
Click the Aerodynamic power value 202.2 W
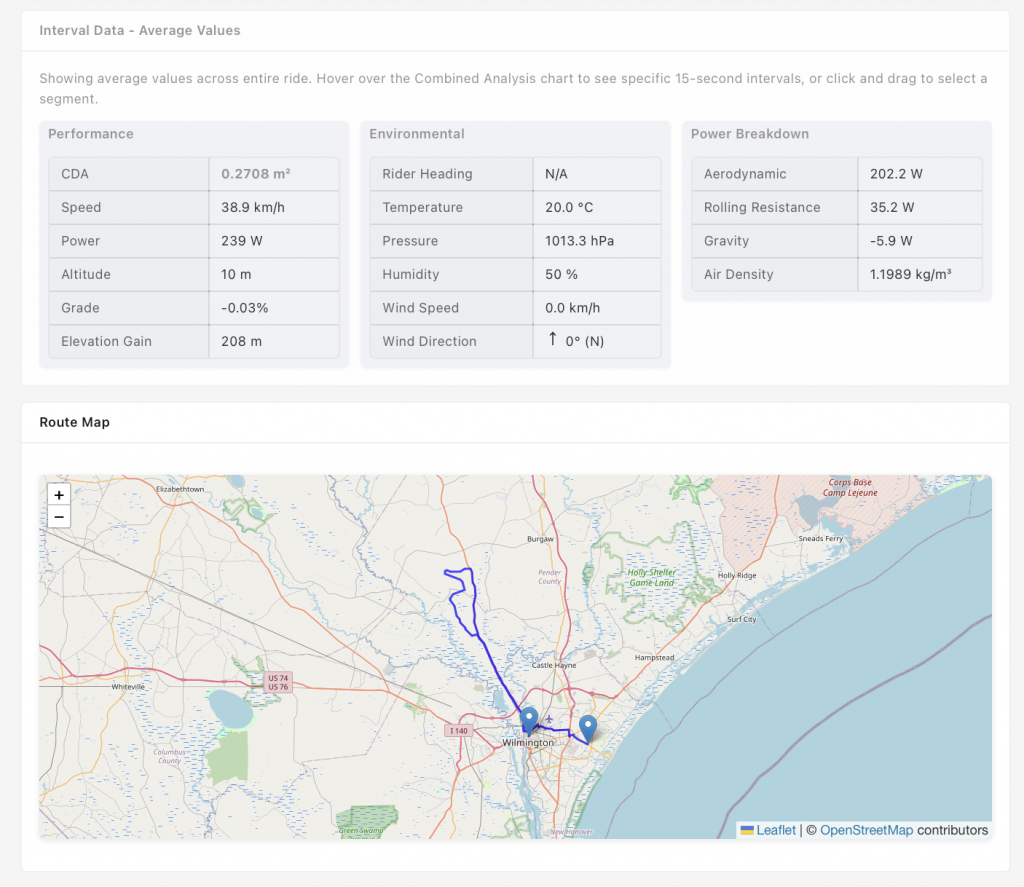coord(896,174)
